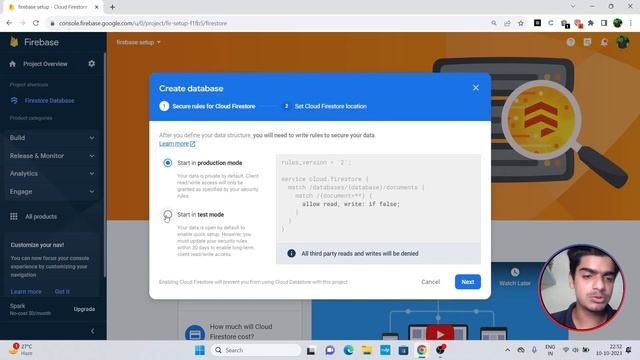The height and width of the screenshot is (360, 640).
Task: Open the Chat app on taskbar
Action: pos(330,350)
